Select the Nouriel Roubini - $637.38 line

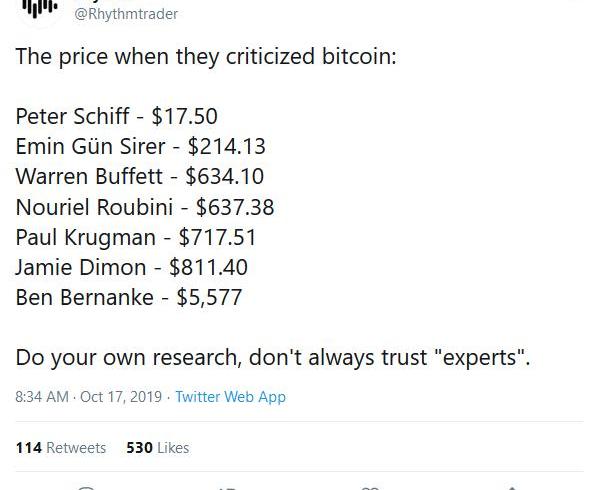click(x=145, y=207)
